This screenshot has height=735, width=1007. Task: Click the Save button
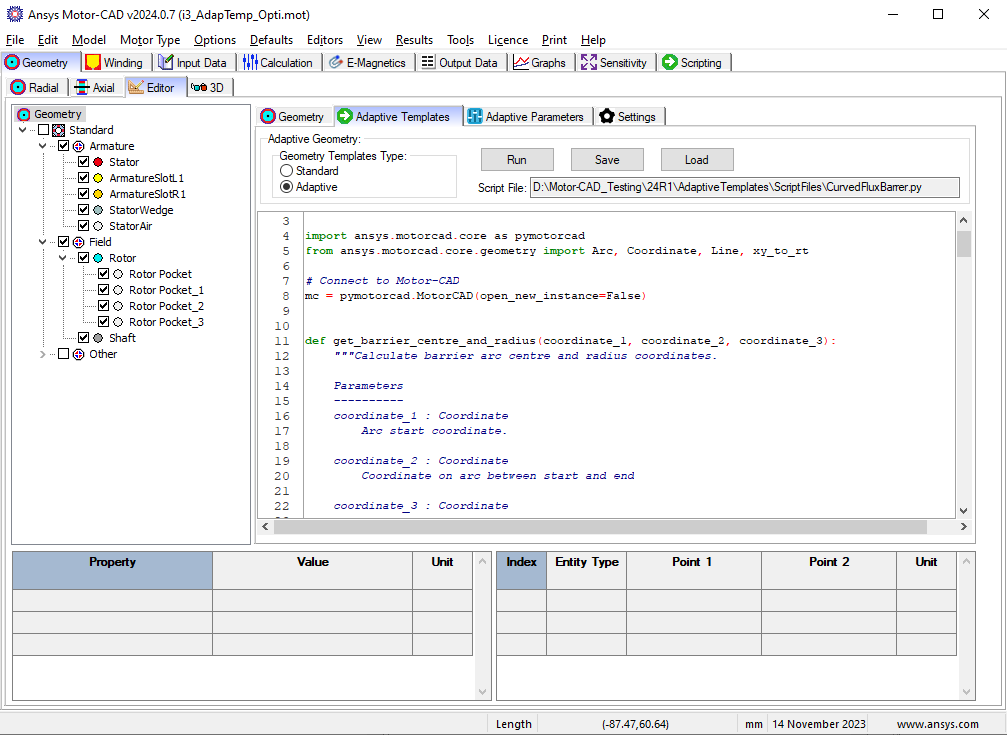[x=607, y=160]
